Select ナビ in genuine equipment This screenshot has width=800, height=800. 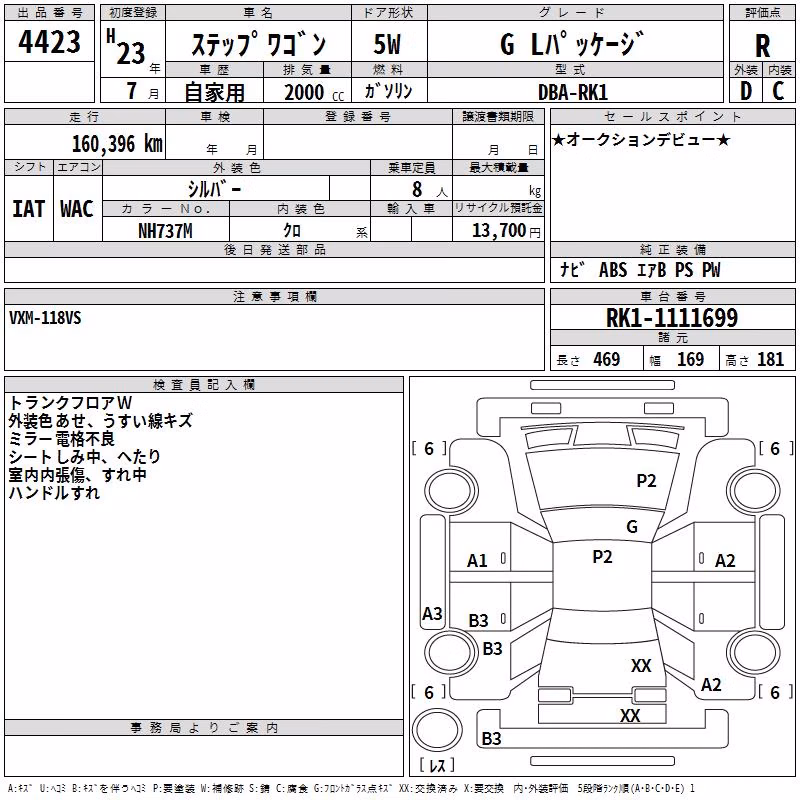[x=570, y=269]
